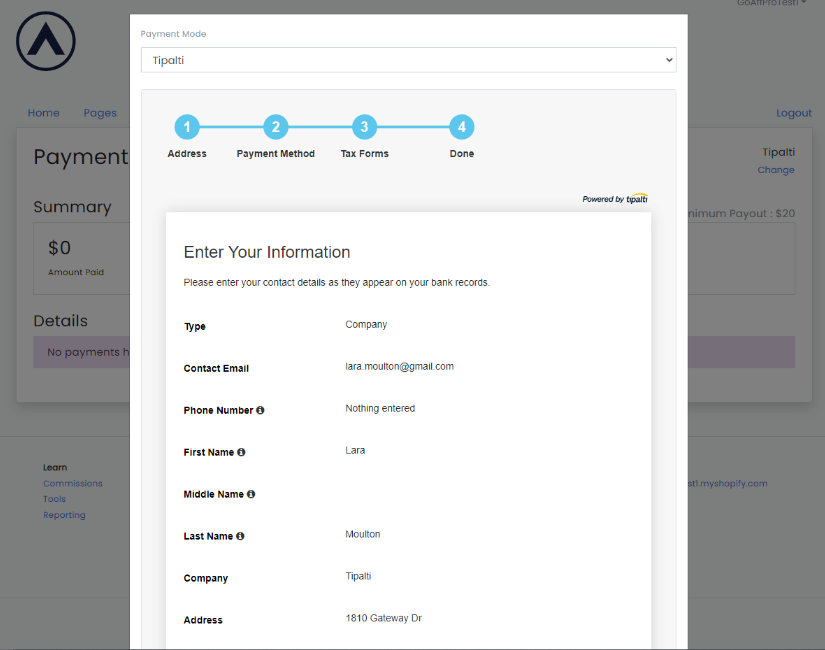The width and height of the screenshot is (825, 650).
Task: Select step 2 Payment Method circle
Action: (x=276, y=127)
